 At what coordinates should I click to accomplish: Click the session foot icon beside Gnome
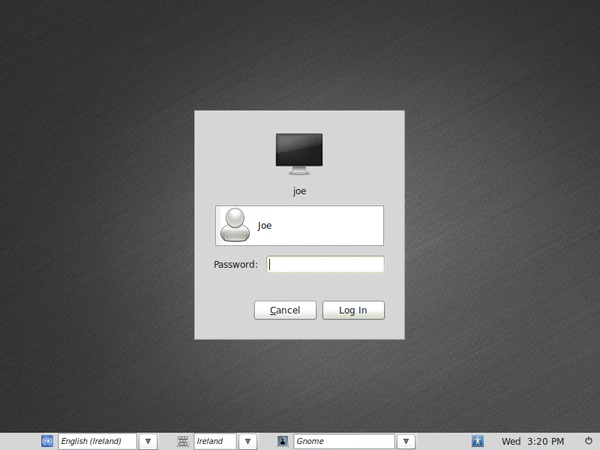coord(283,441)
